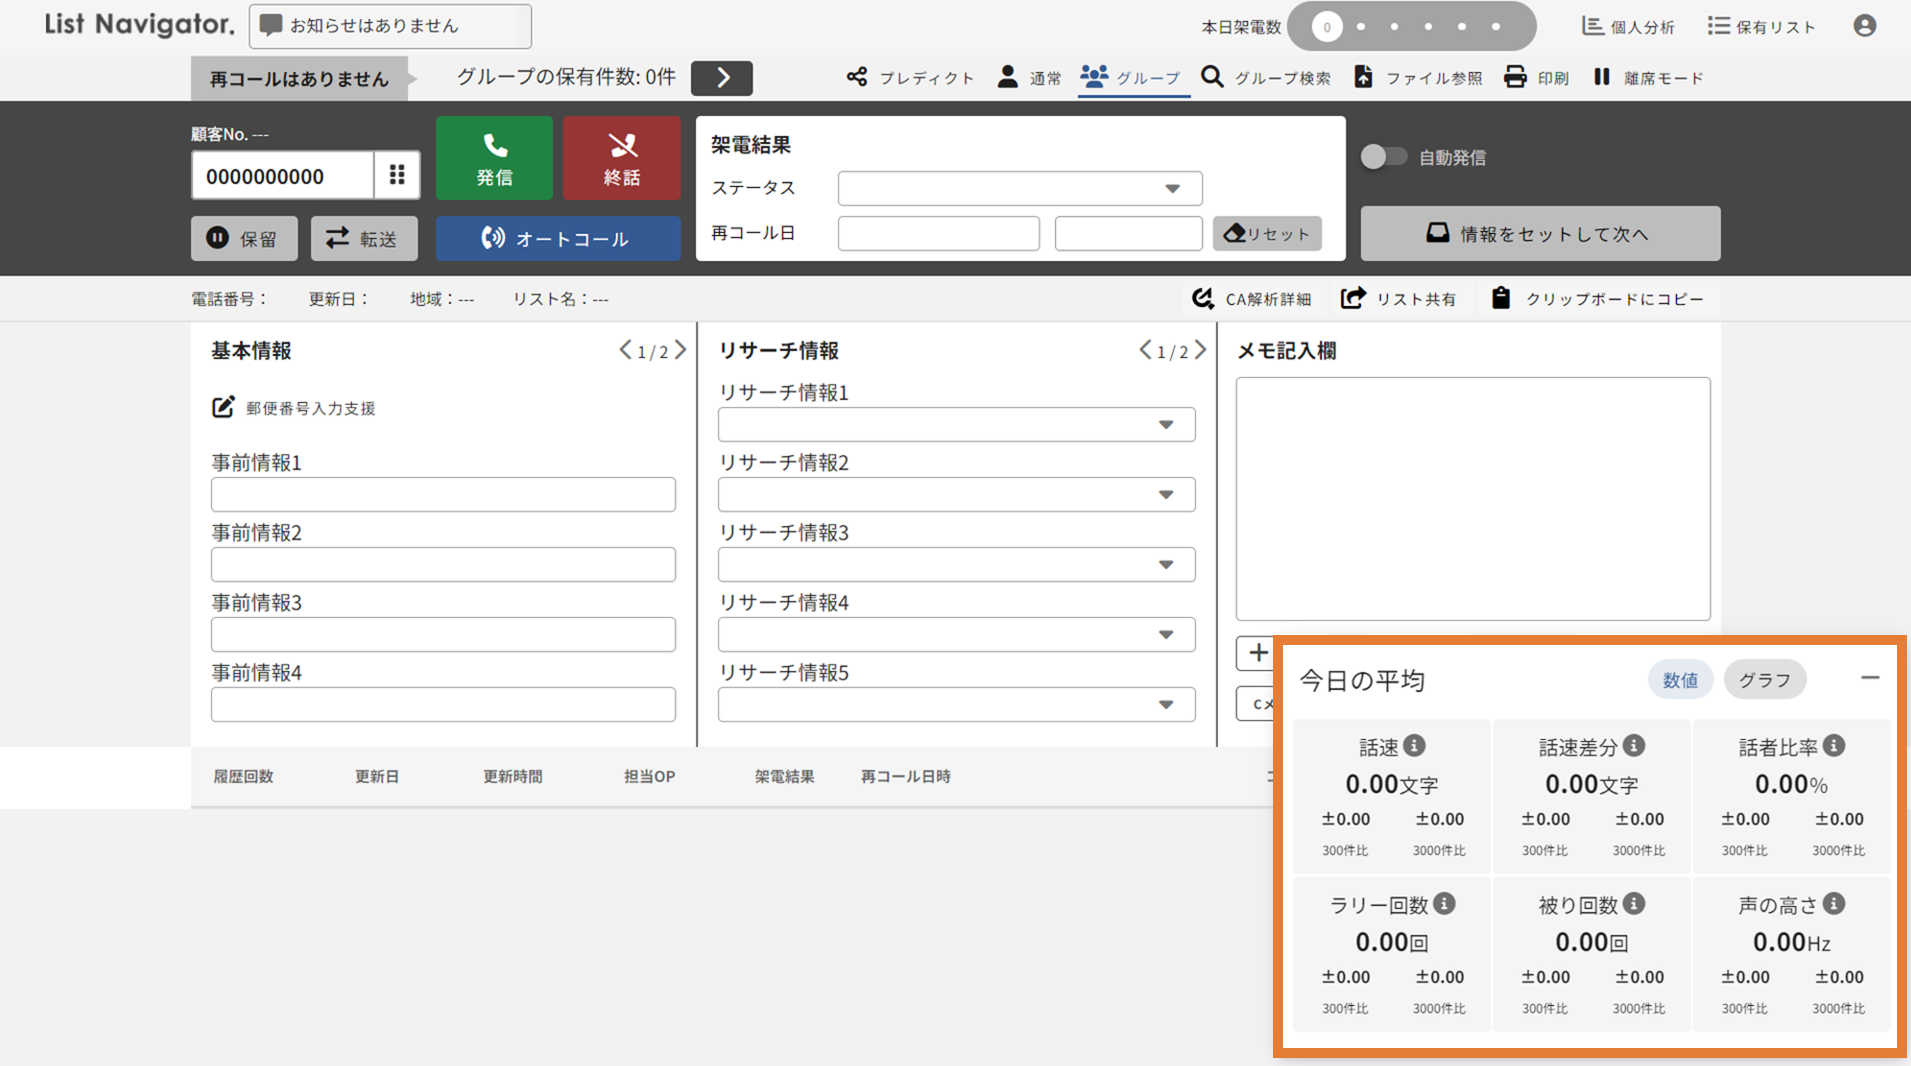Expand the リサーチ情報1 dropdown
Screen dimensions: 1911x1066
[955, 425]
